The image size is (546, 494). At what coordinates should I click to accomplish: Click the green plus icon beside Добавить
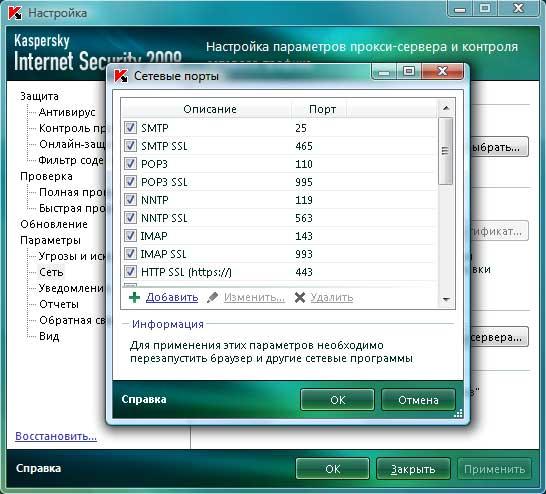pyautogui.click(x=134, y=298)
